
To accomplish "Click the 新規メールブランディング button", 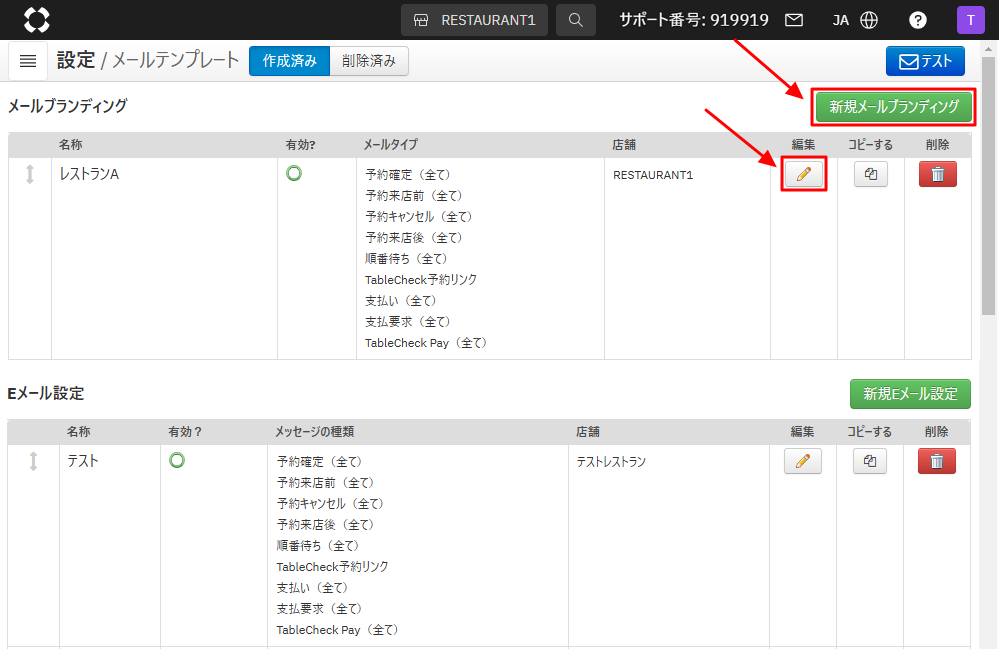I will click(893, 107).
